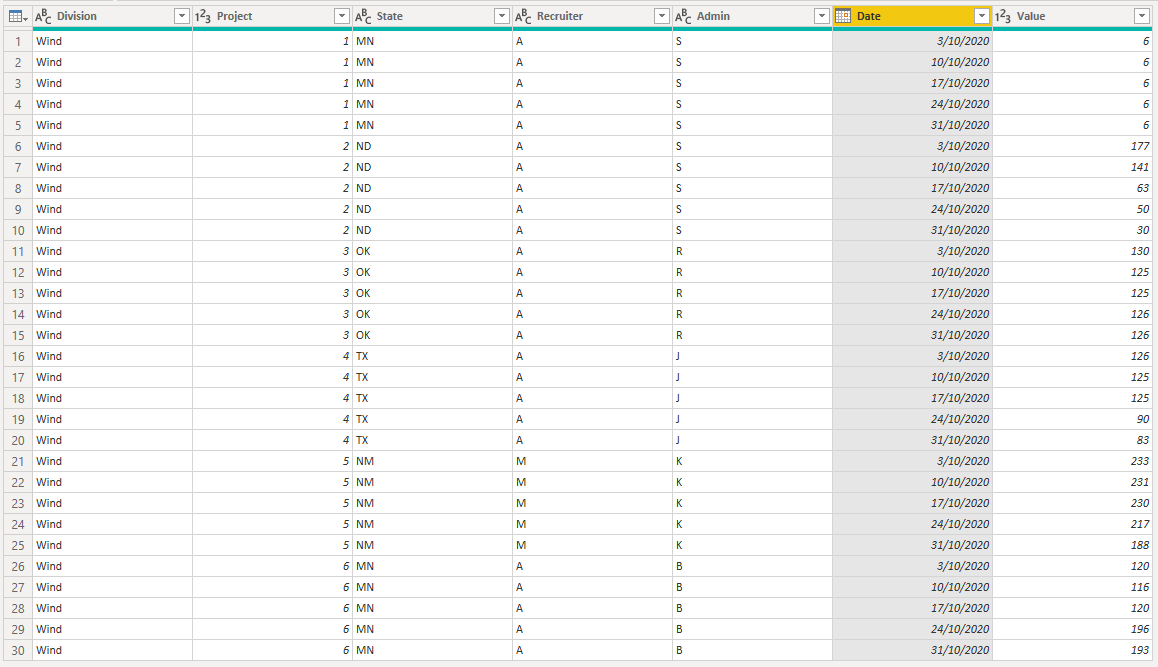Image resolution: width=1158 pixels, height=667 pixels.
Task: Open the table menu icon in header corner
Action: click(18, 16)
